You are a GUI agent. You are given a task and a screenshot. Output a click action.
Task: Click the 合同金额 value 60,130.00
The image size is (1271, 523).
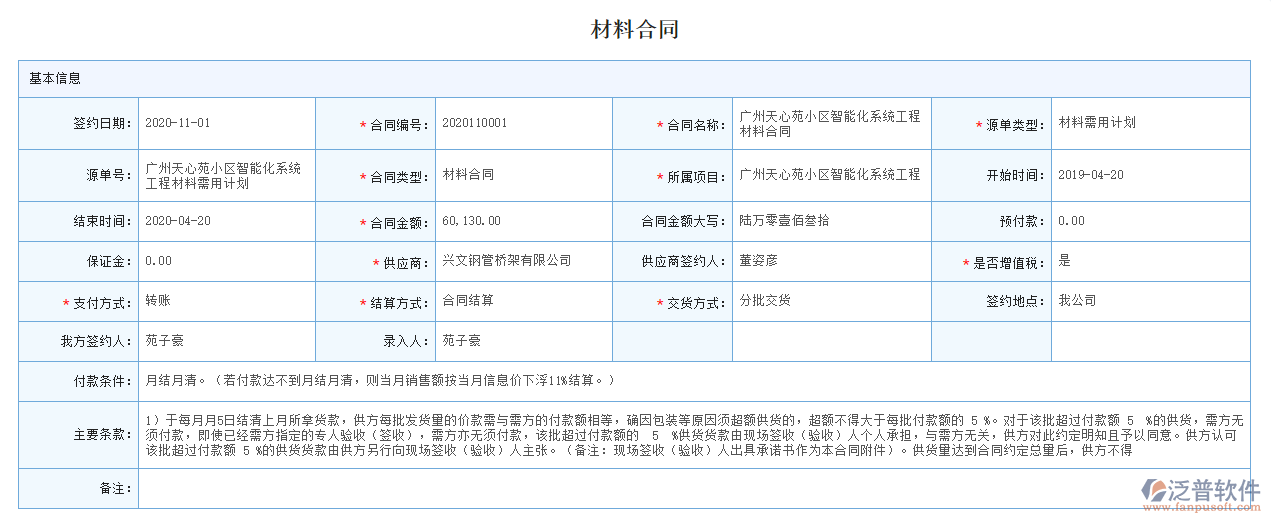click(x=471, y=221)
